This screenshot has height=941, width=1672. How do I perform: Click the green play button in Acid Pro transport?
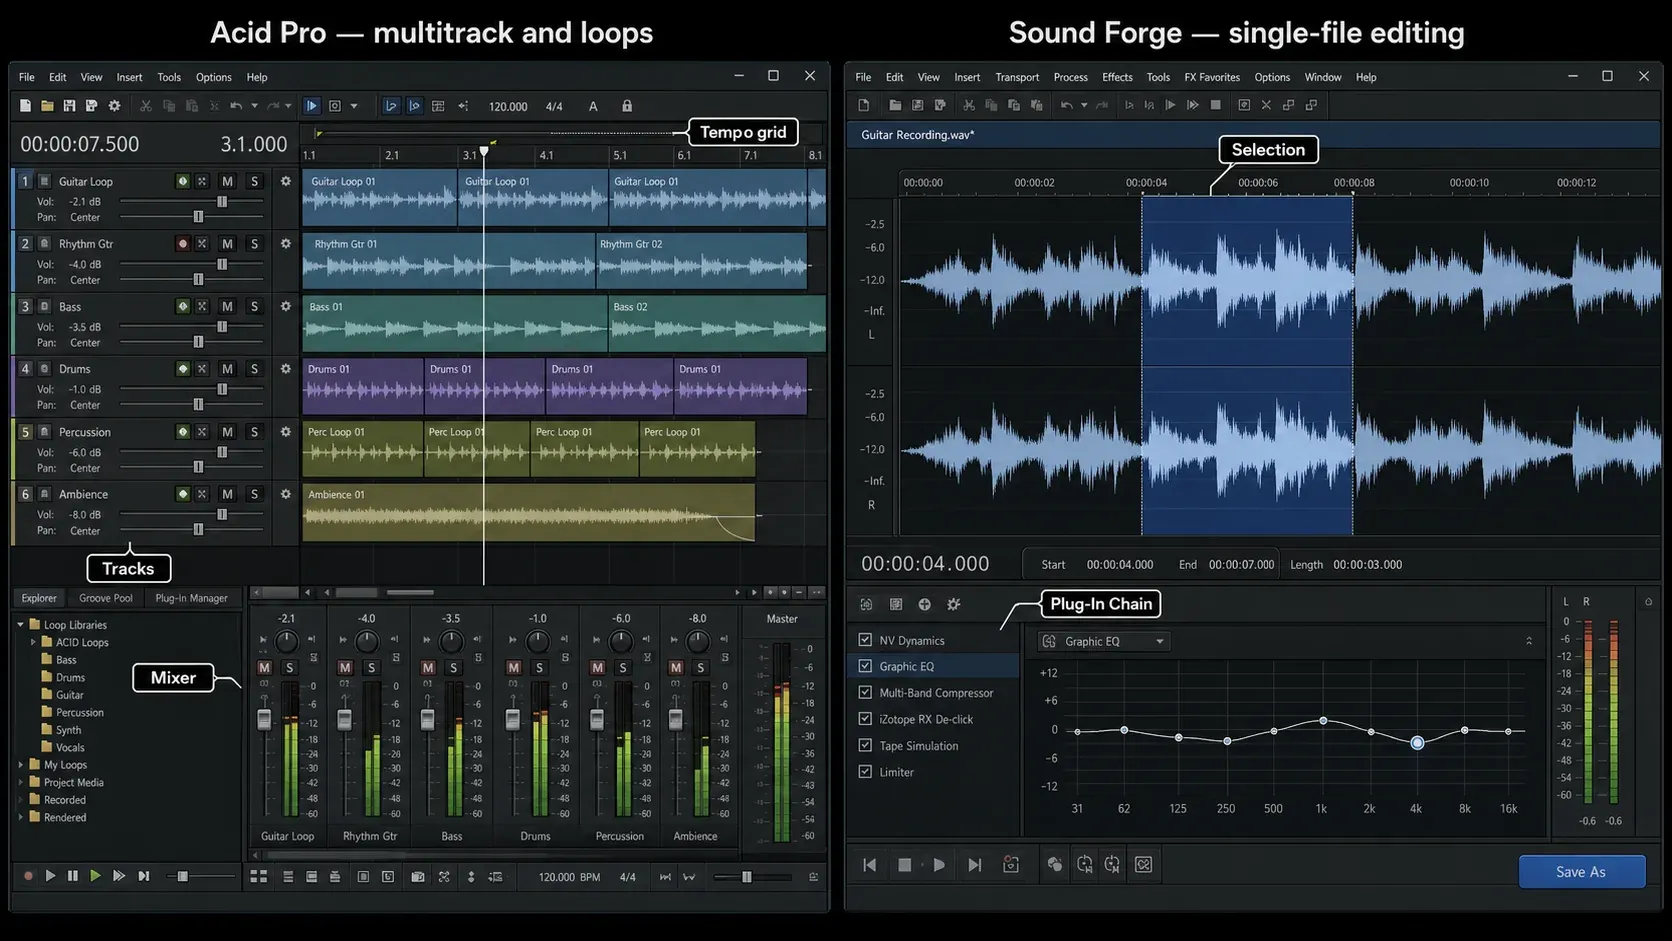pos(95,876)
